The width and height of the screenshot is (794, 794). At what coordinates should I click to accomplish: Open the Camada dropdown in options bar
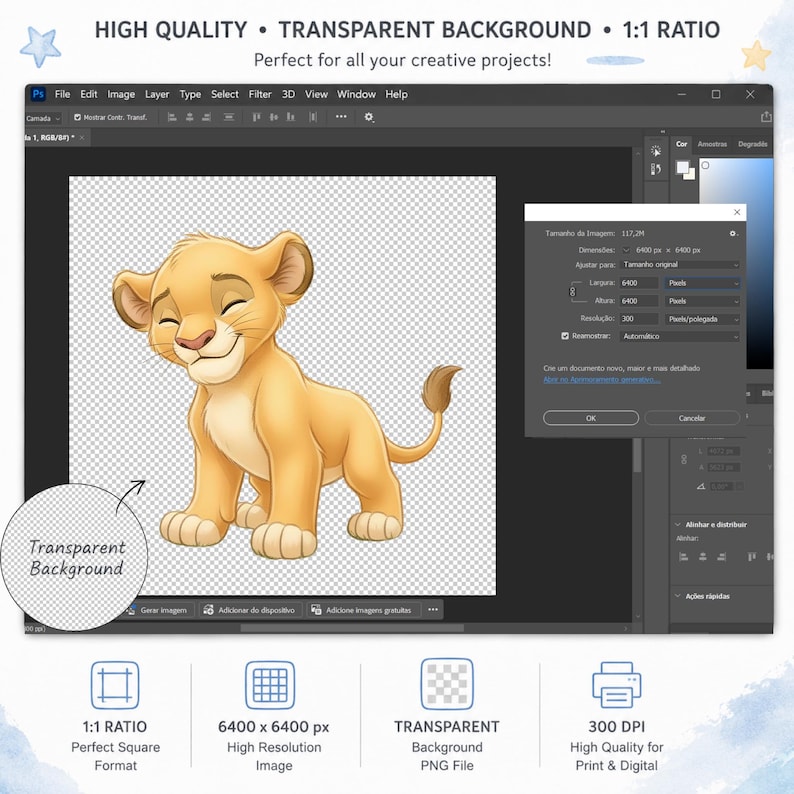(x=43, y=118)
